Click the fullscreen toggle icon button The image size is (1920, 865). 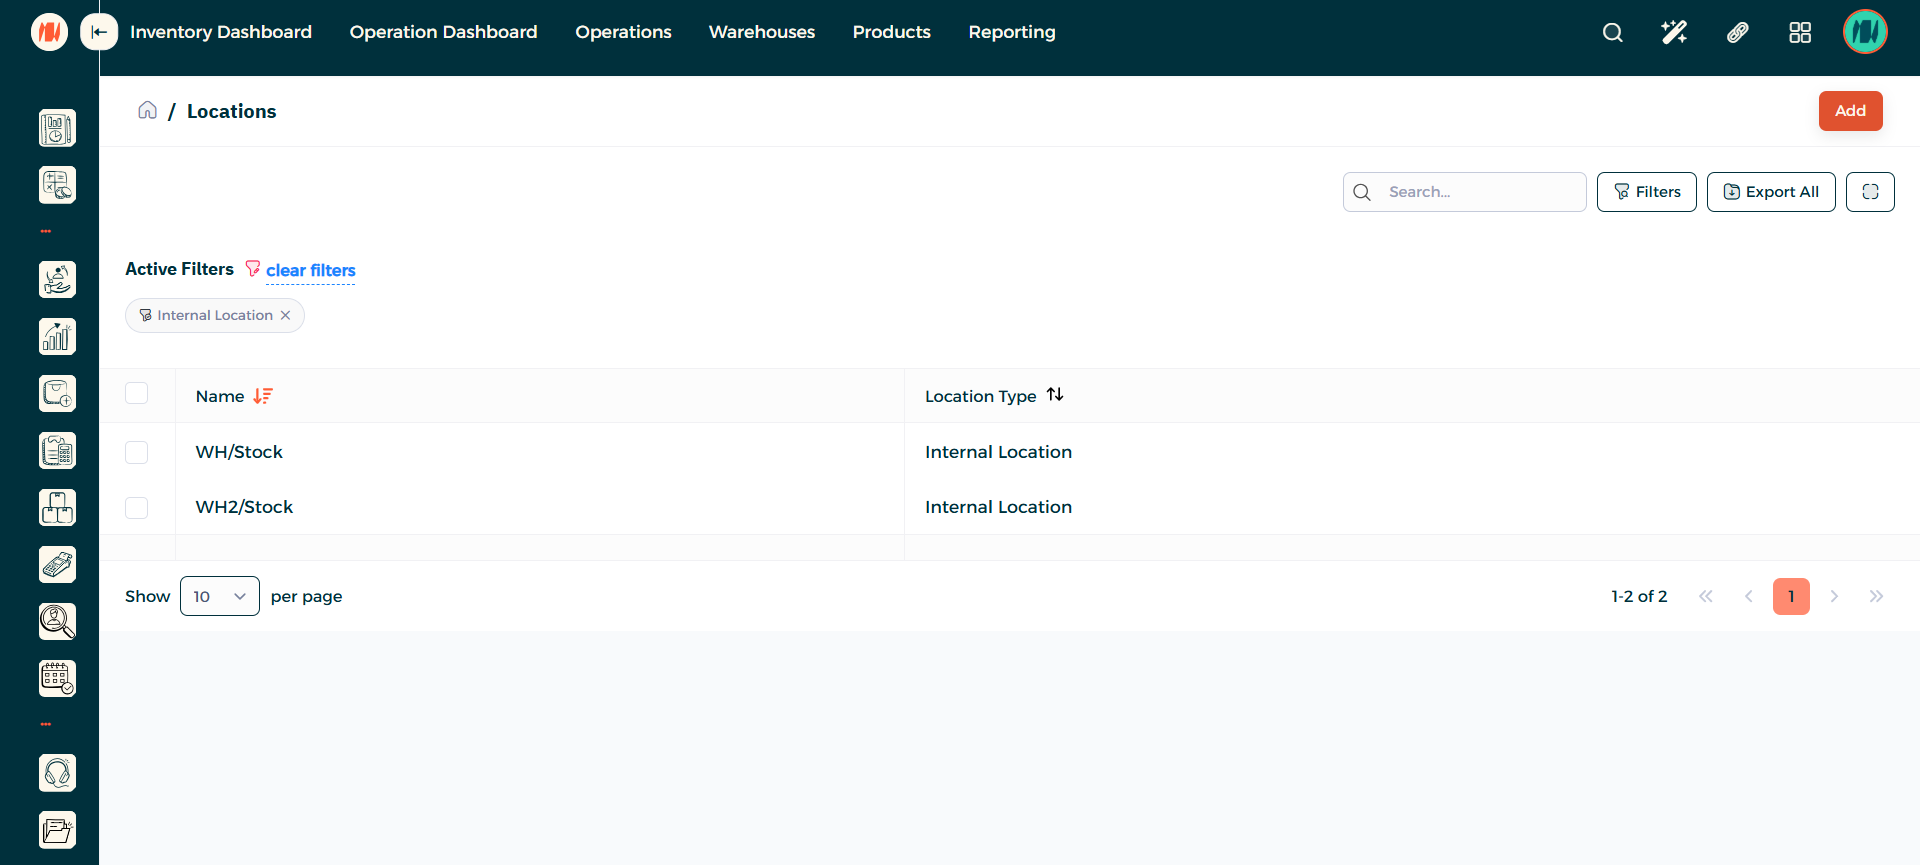point(1870,192)
